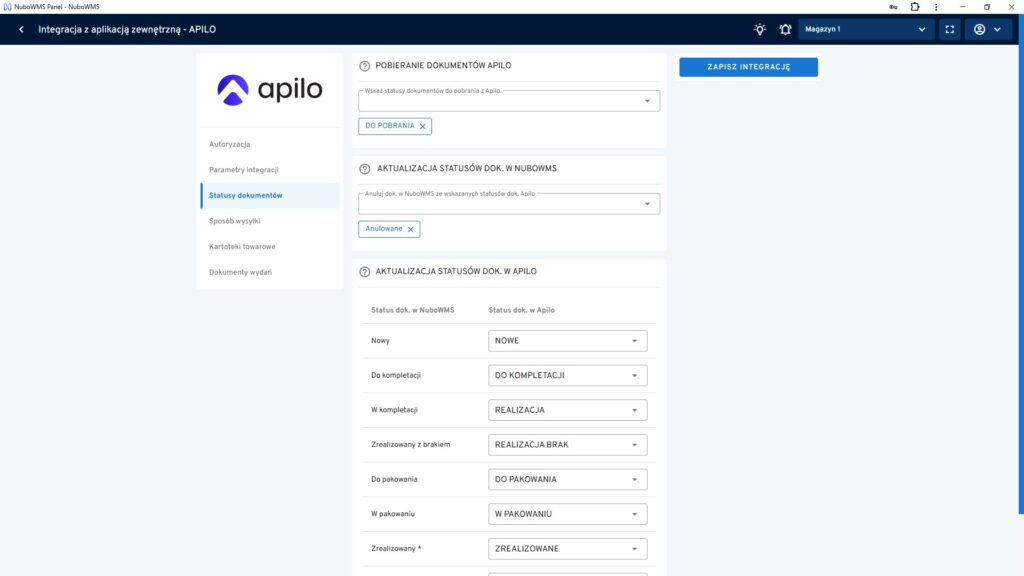Remove the Anulowane chip

coord(410,229)
